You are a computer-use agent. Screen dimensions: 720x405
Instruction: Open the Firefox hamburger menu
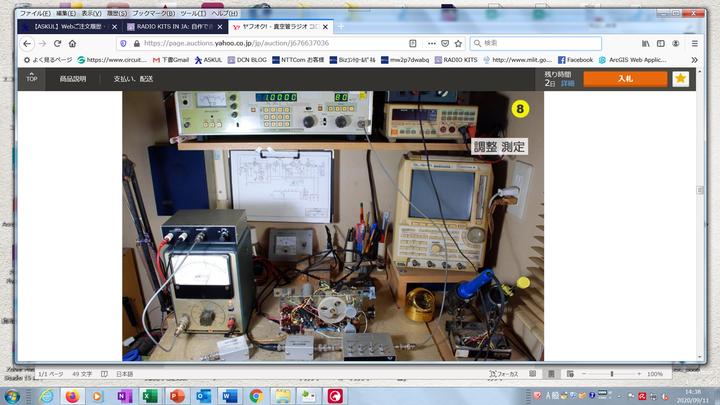pyautogui.click(x=704, y=44)
